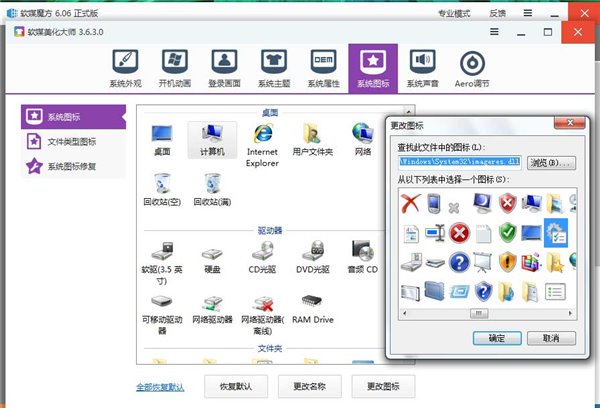Open 系统属性 OEM tab

[323, 69]
